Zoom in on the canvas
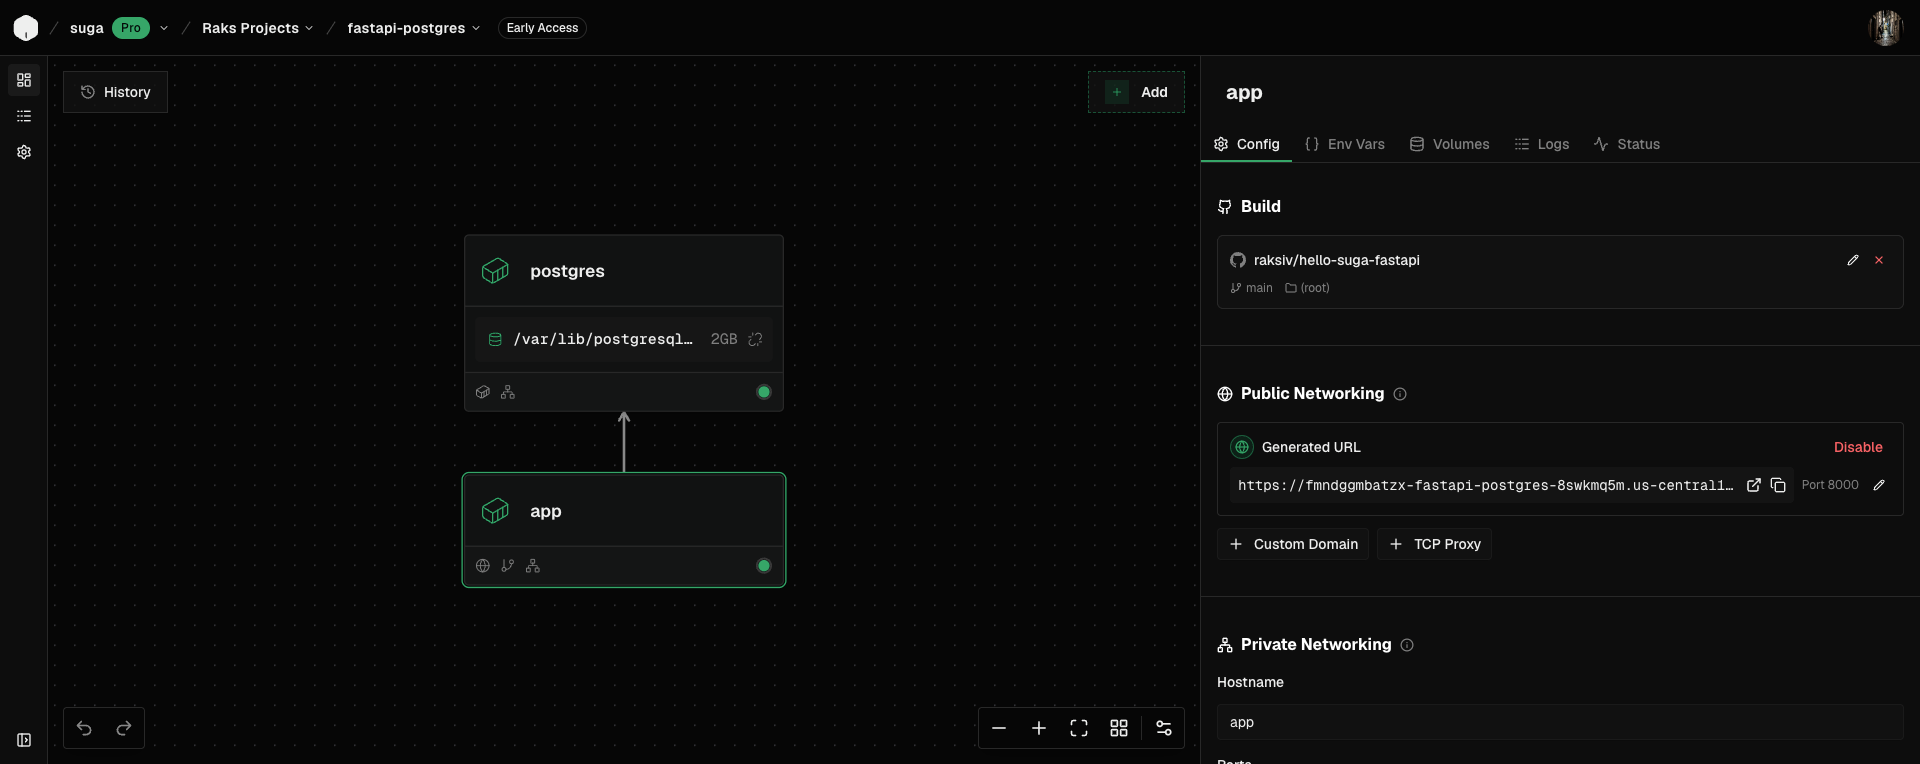 [1039, 728]
